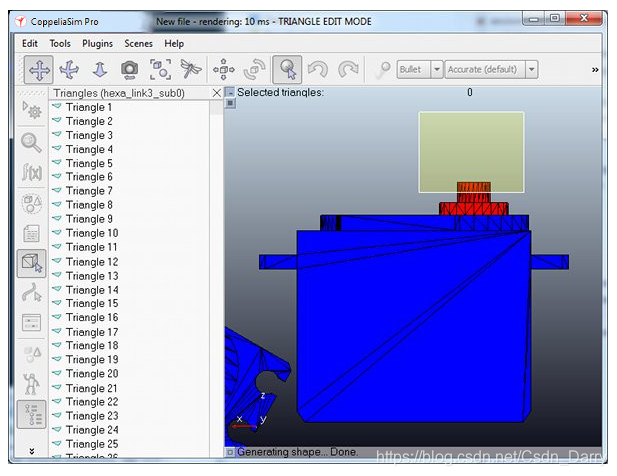
Task: Open the scripts icon in sidebar
Action: (x=31, y=234)
